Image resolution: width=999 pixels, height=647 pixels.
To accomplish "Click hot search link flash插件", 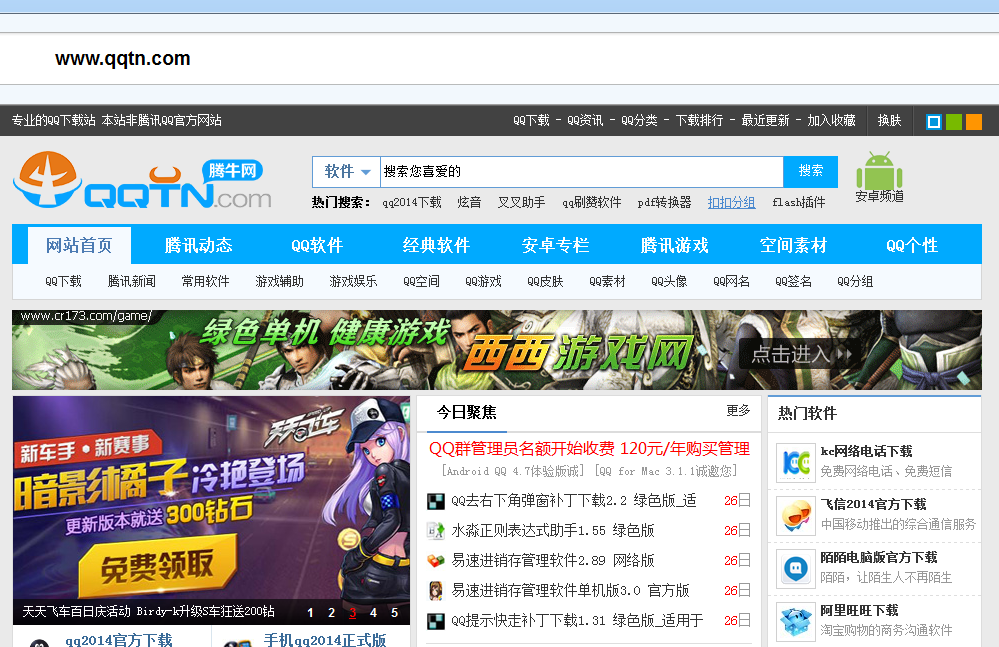I will pos(798,203).
